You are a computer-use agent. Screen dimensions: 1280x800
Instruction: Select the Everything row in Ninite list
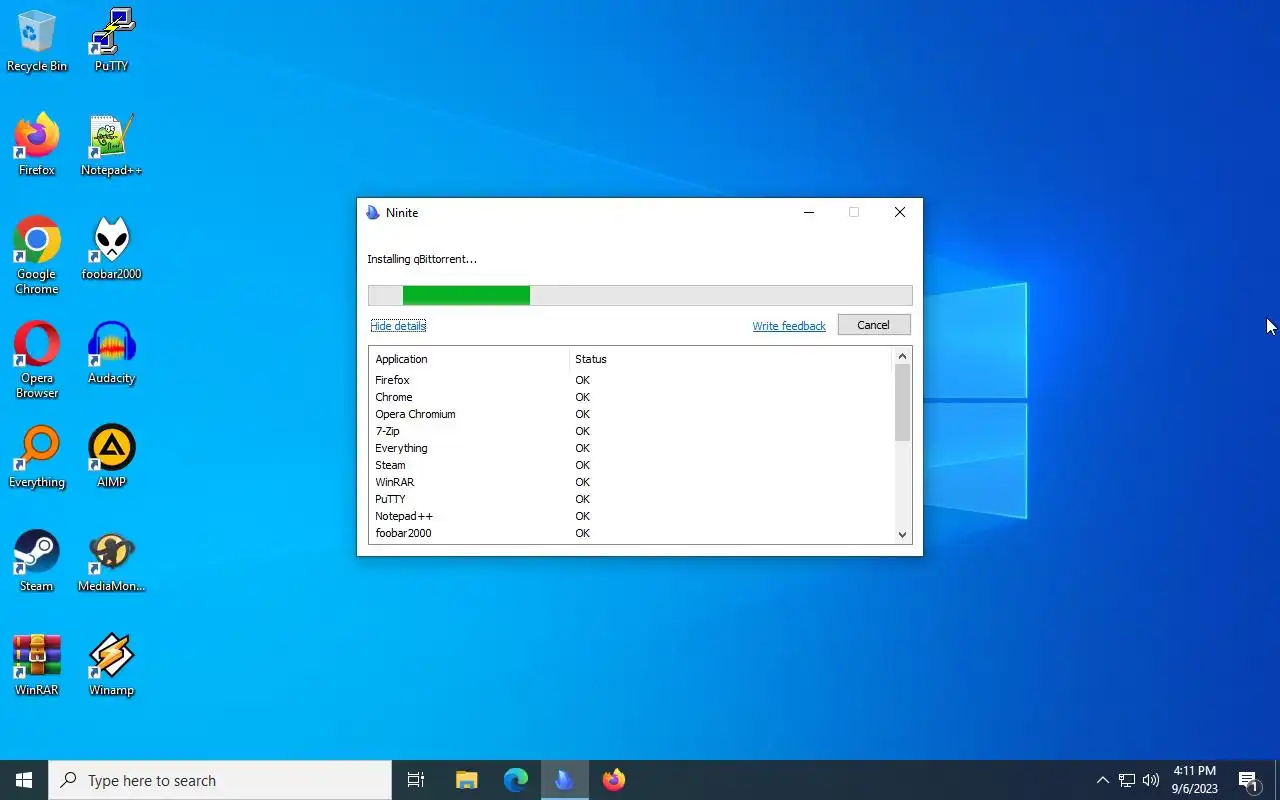point(630,448)
